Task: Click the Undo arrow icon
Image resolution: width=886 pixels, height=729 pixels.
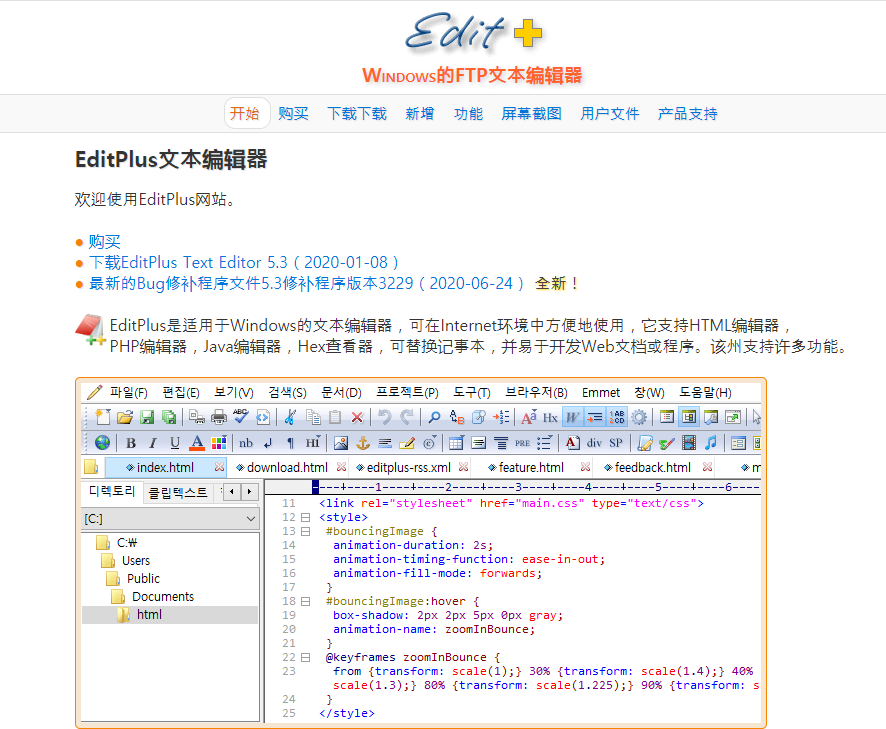Action: pos(385,417)
